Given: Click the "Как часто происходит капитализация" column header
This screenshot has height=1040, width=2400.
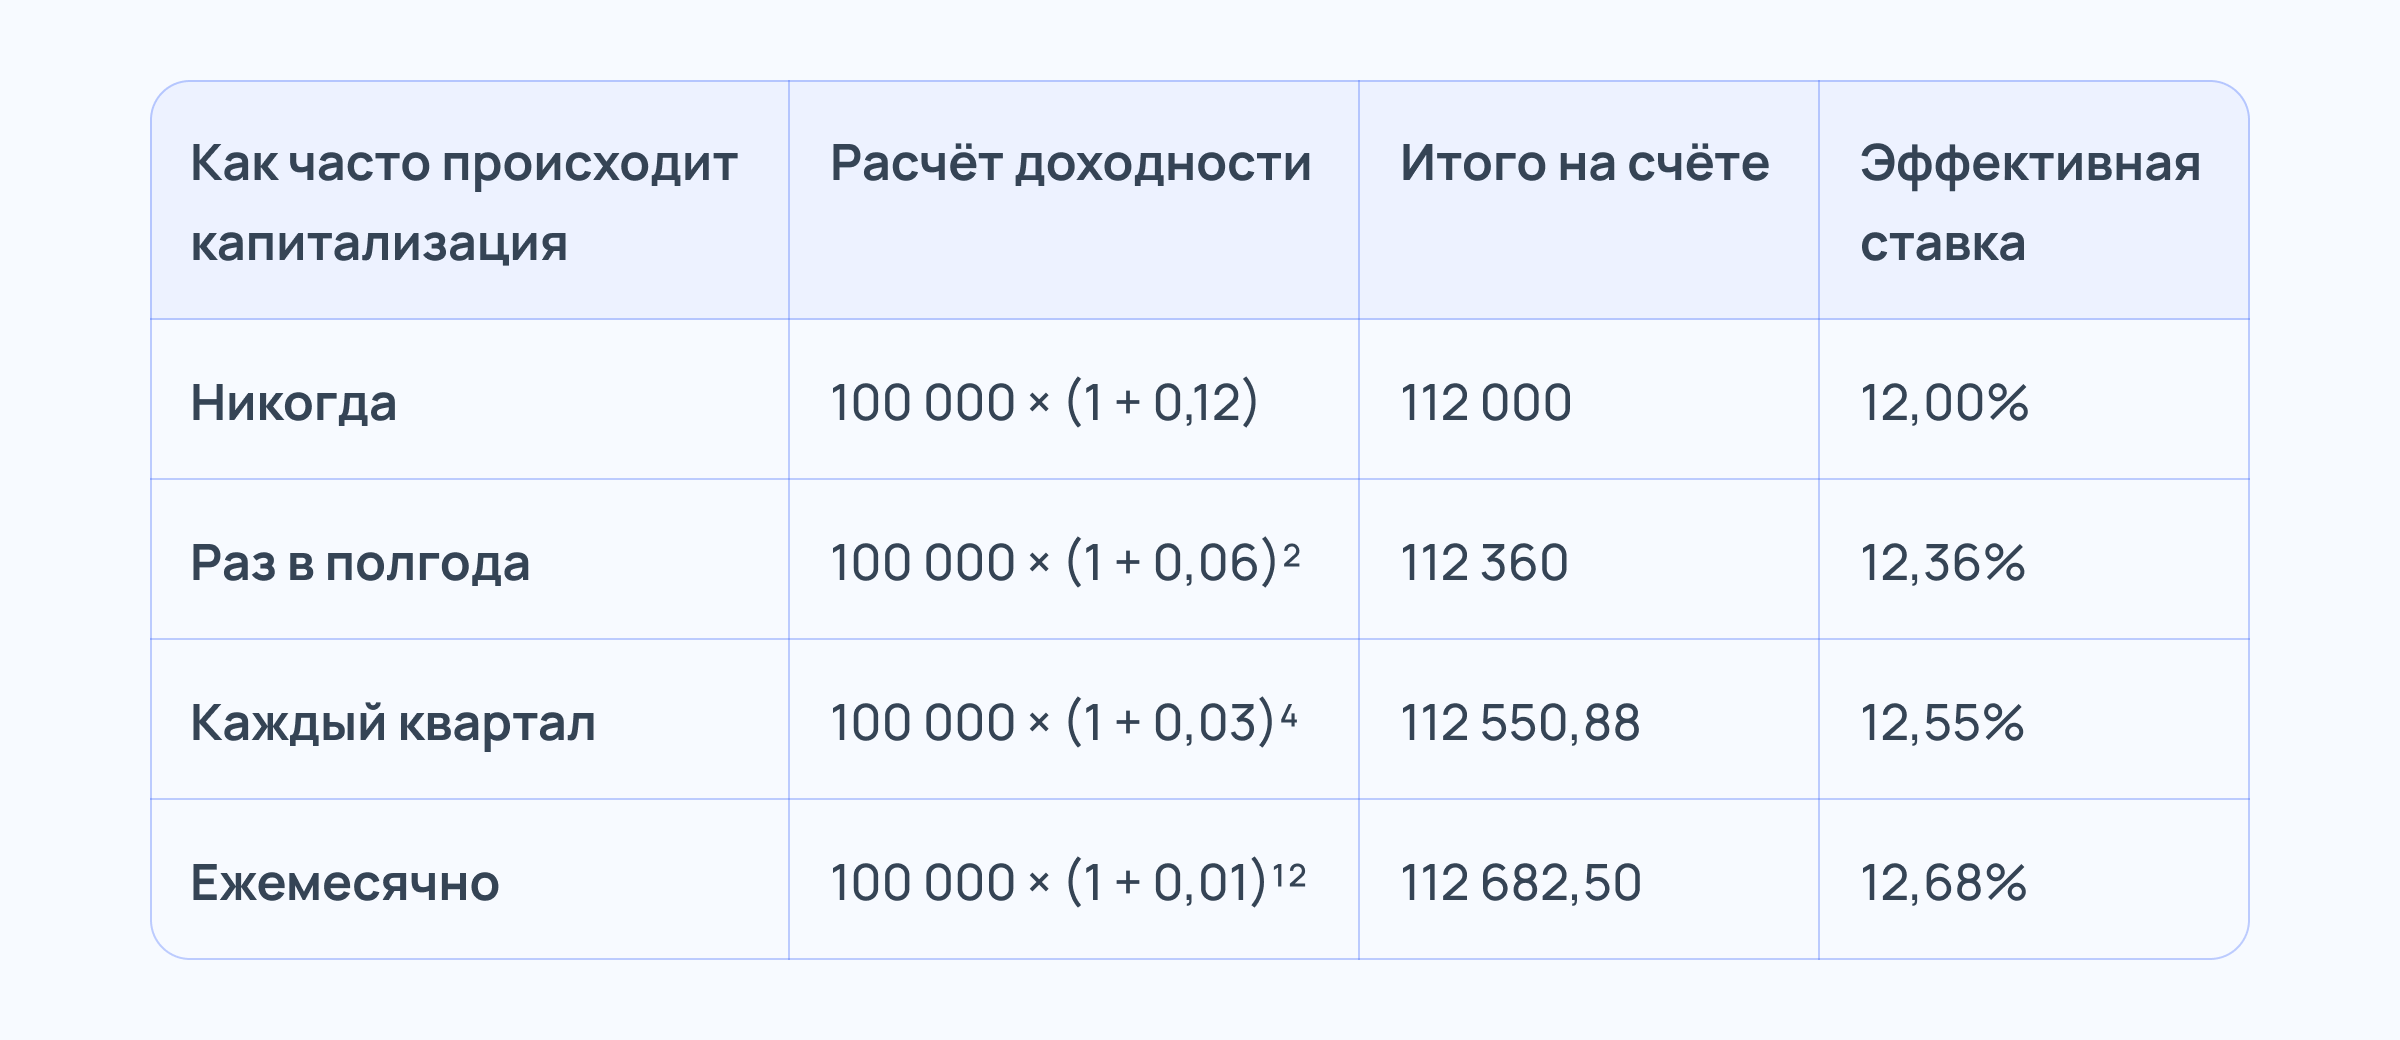Looking at the screenshot, I should (x=464, y=202).
